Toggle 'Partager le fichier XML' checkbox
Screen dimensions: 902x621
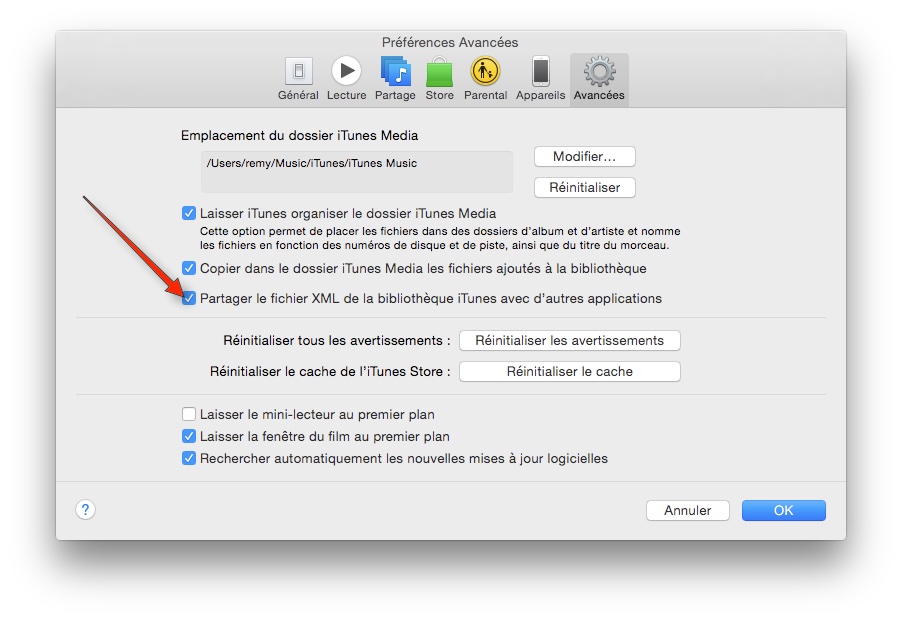(x=189, y=298)
